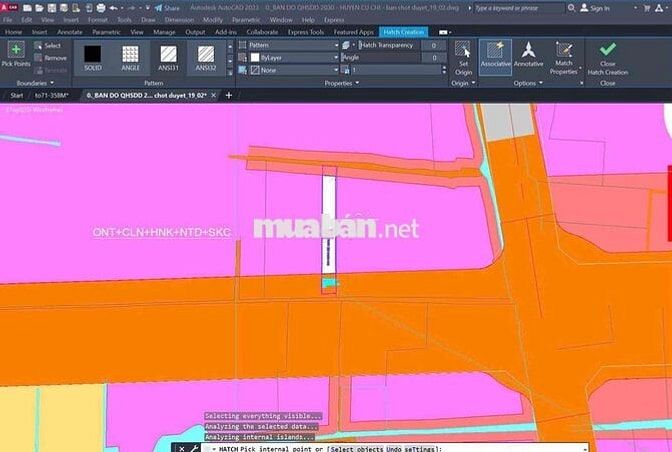This screenshot has height=452, width=672.
Task: Click the Angle slider field
Action: (x=380, y=57)
